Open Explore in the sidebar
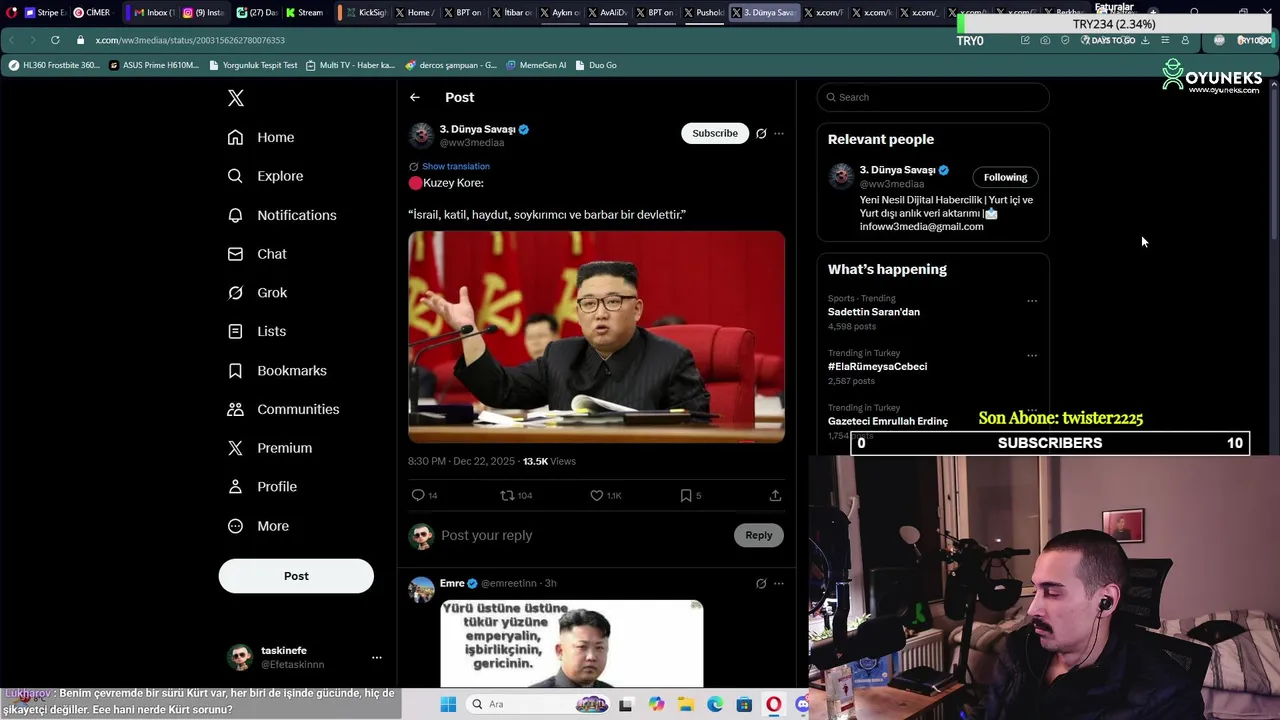 click(265, 176)
